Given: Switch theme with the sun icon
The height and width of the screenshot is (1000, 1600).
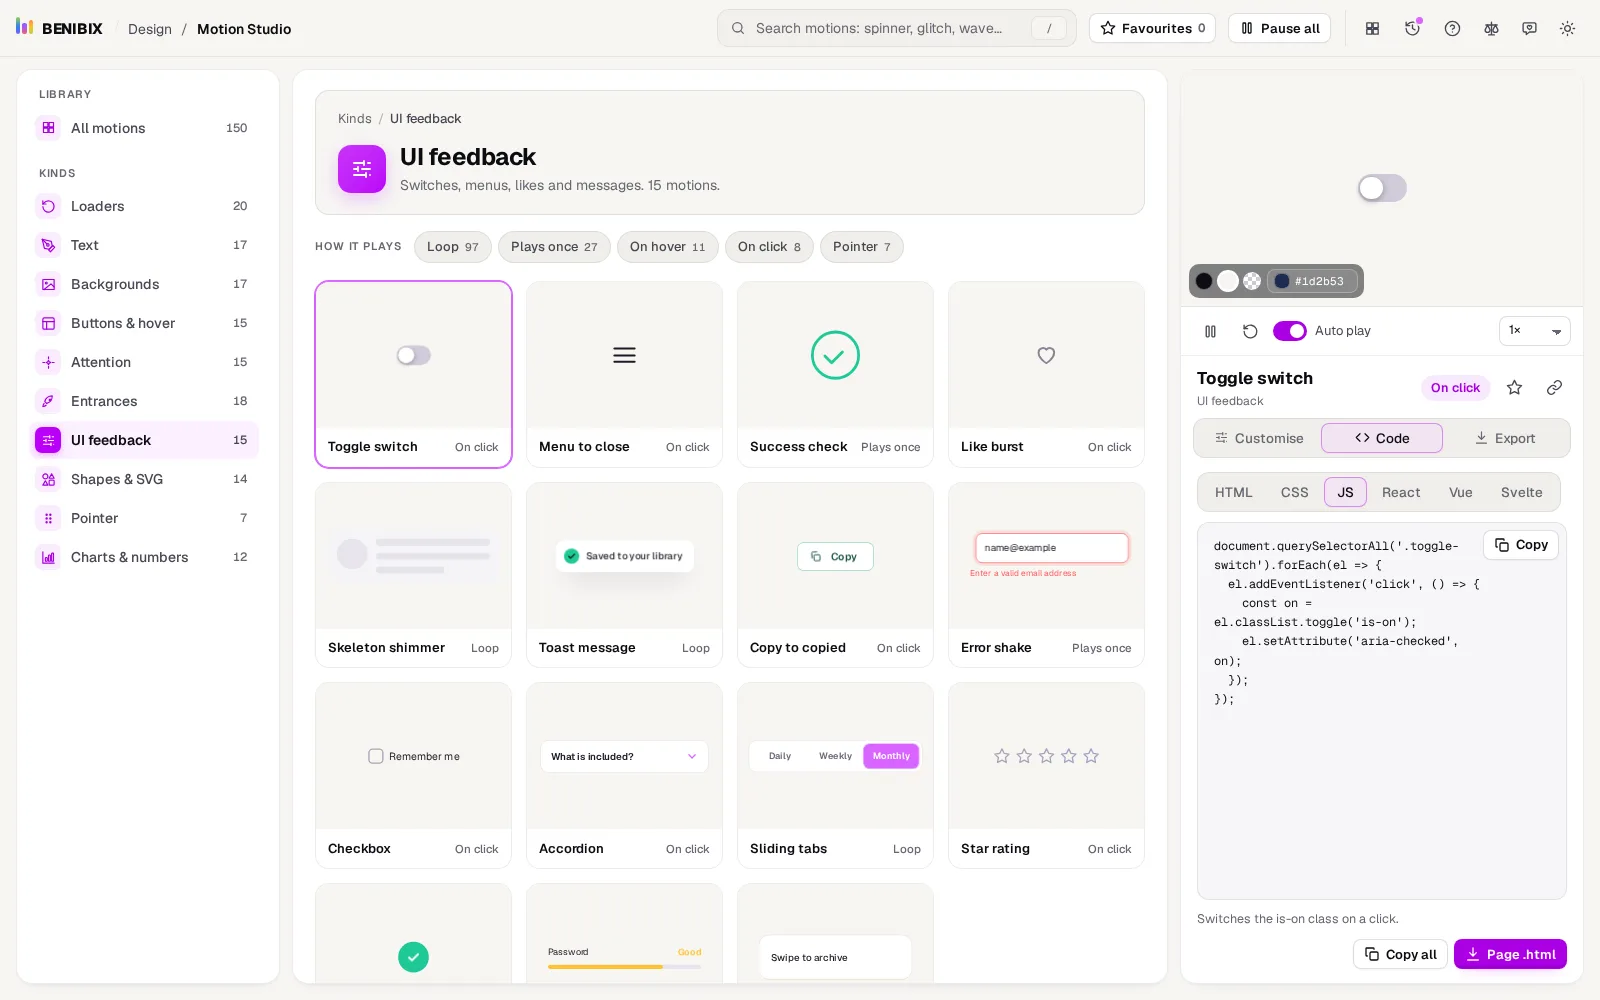Looking at the screenshot, I should pos(1567,29).
